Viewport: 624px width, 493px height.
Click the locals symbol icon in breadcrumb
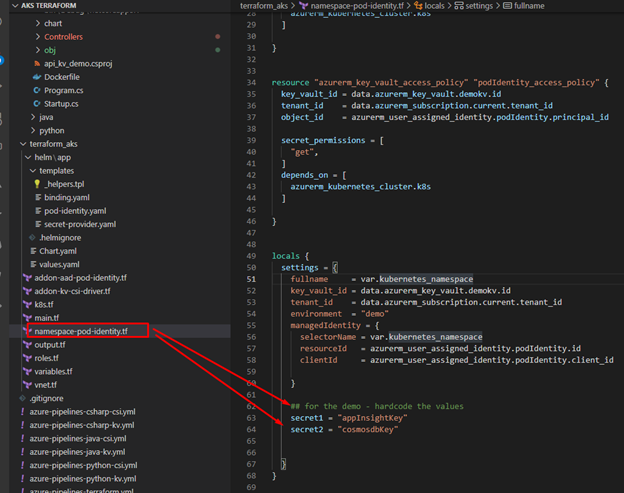point(418,6)
